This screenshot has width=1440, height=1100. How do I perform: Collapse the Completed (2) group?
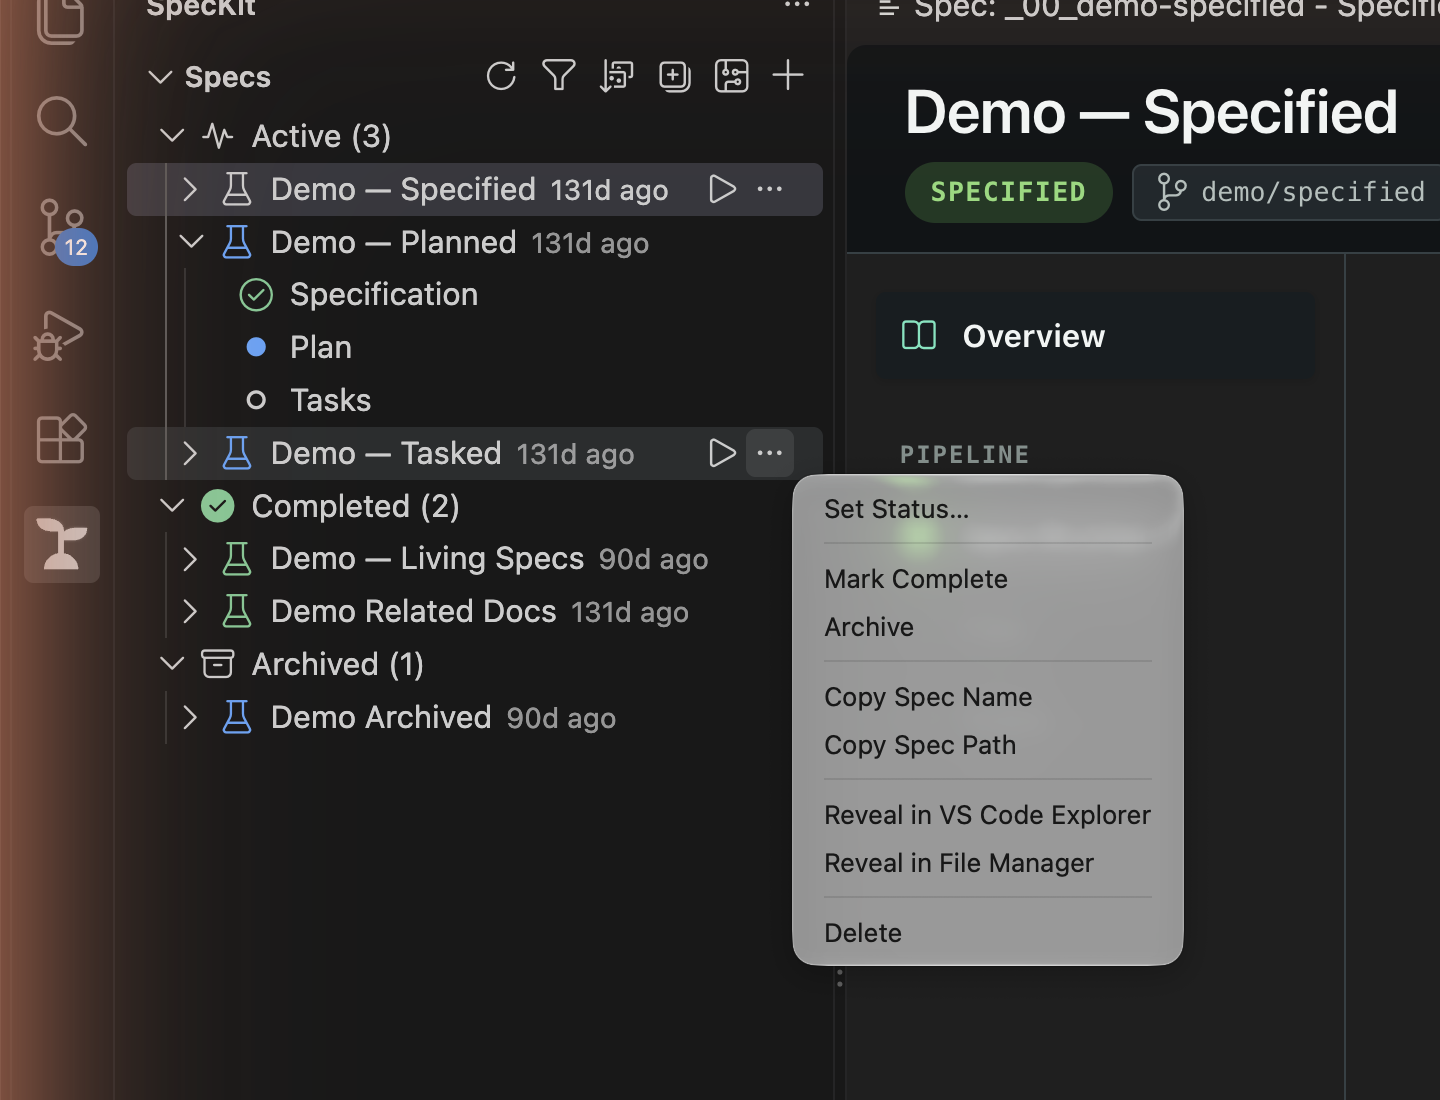172,505
